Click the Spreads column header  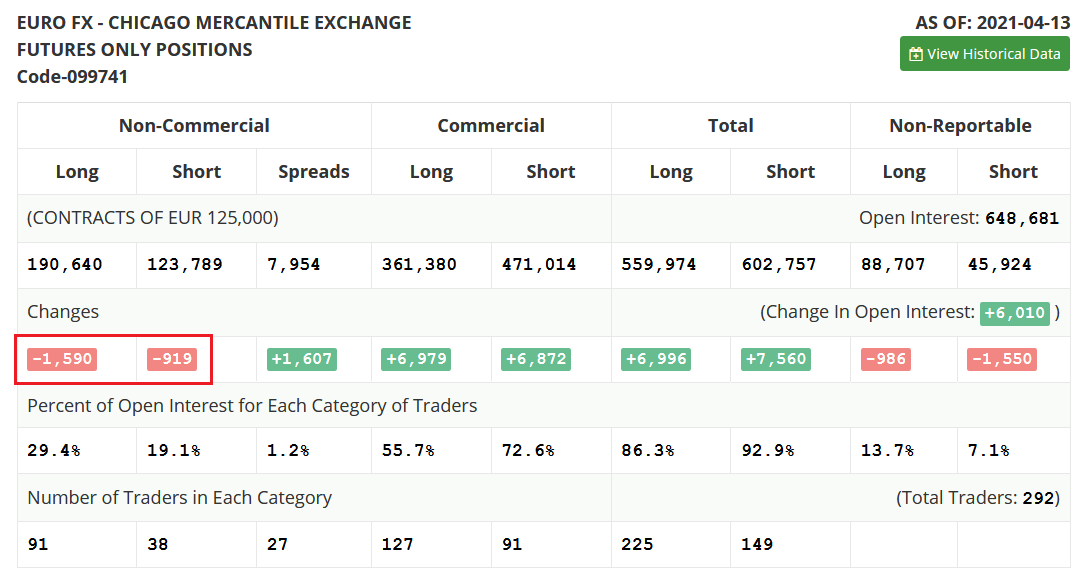click(x=314, y=172)
